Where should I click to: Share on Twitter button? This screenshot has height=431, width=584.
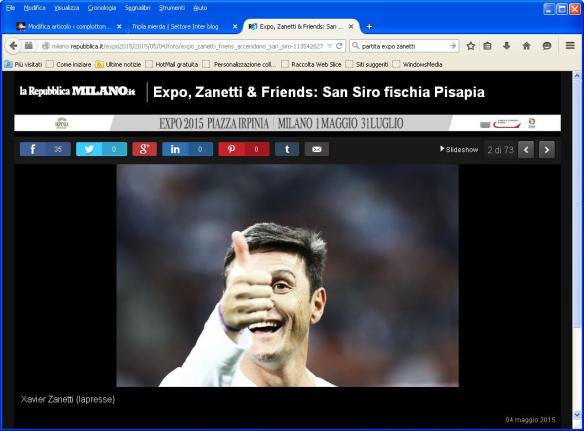click(101, 149)
